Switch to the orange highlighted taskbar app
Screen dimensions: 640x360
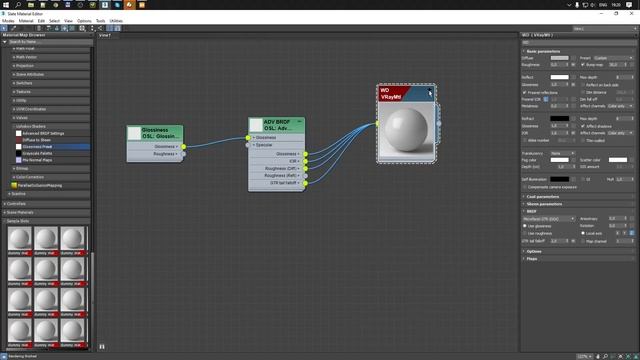click(x=129, y=5)
